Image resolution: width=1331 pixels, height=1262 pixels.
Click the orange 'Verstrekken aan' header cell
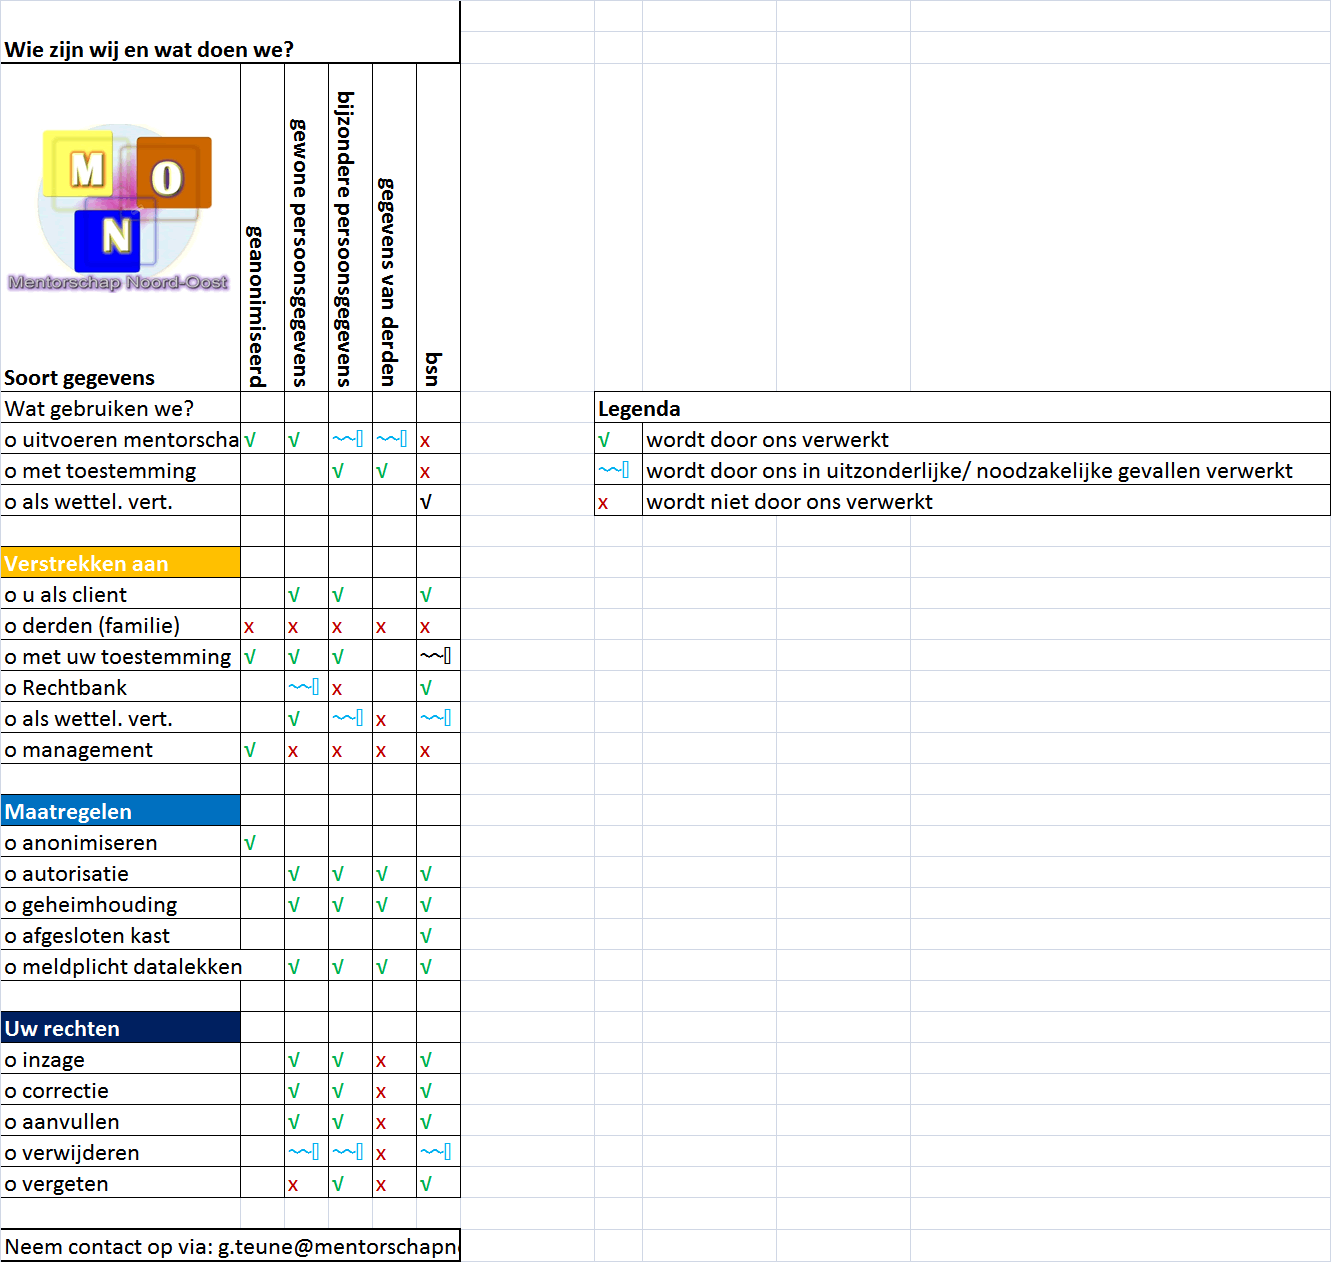[120, 563]
